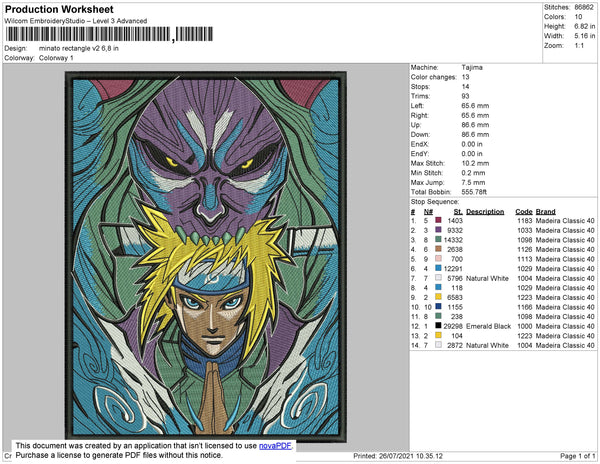600x464 pixels.
Task: Select the green swatch in stop row 3
Action: coord(438,239)
